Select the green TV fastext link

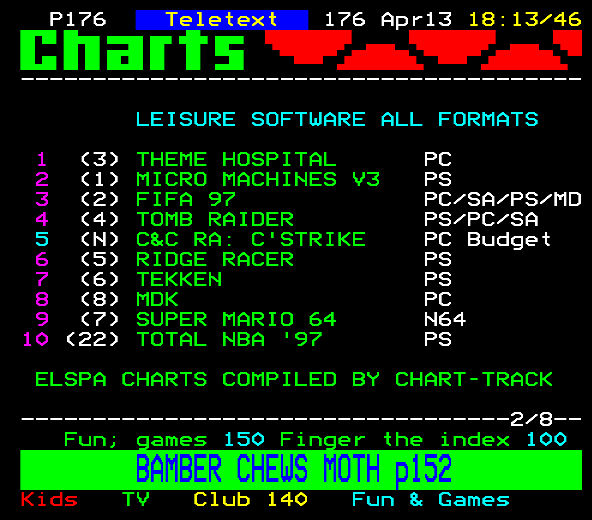(x=136, y=500)
